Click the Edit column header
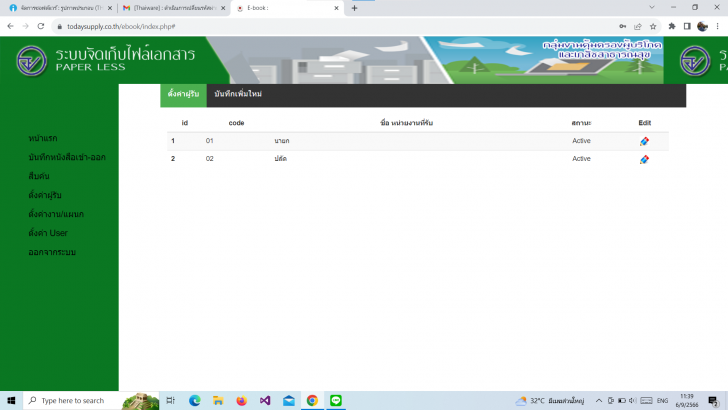 click(644, 123)
